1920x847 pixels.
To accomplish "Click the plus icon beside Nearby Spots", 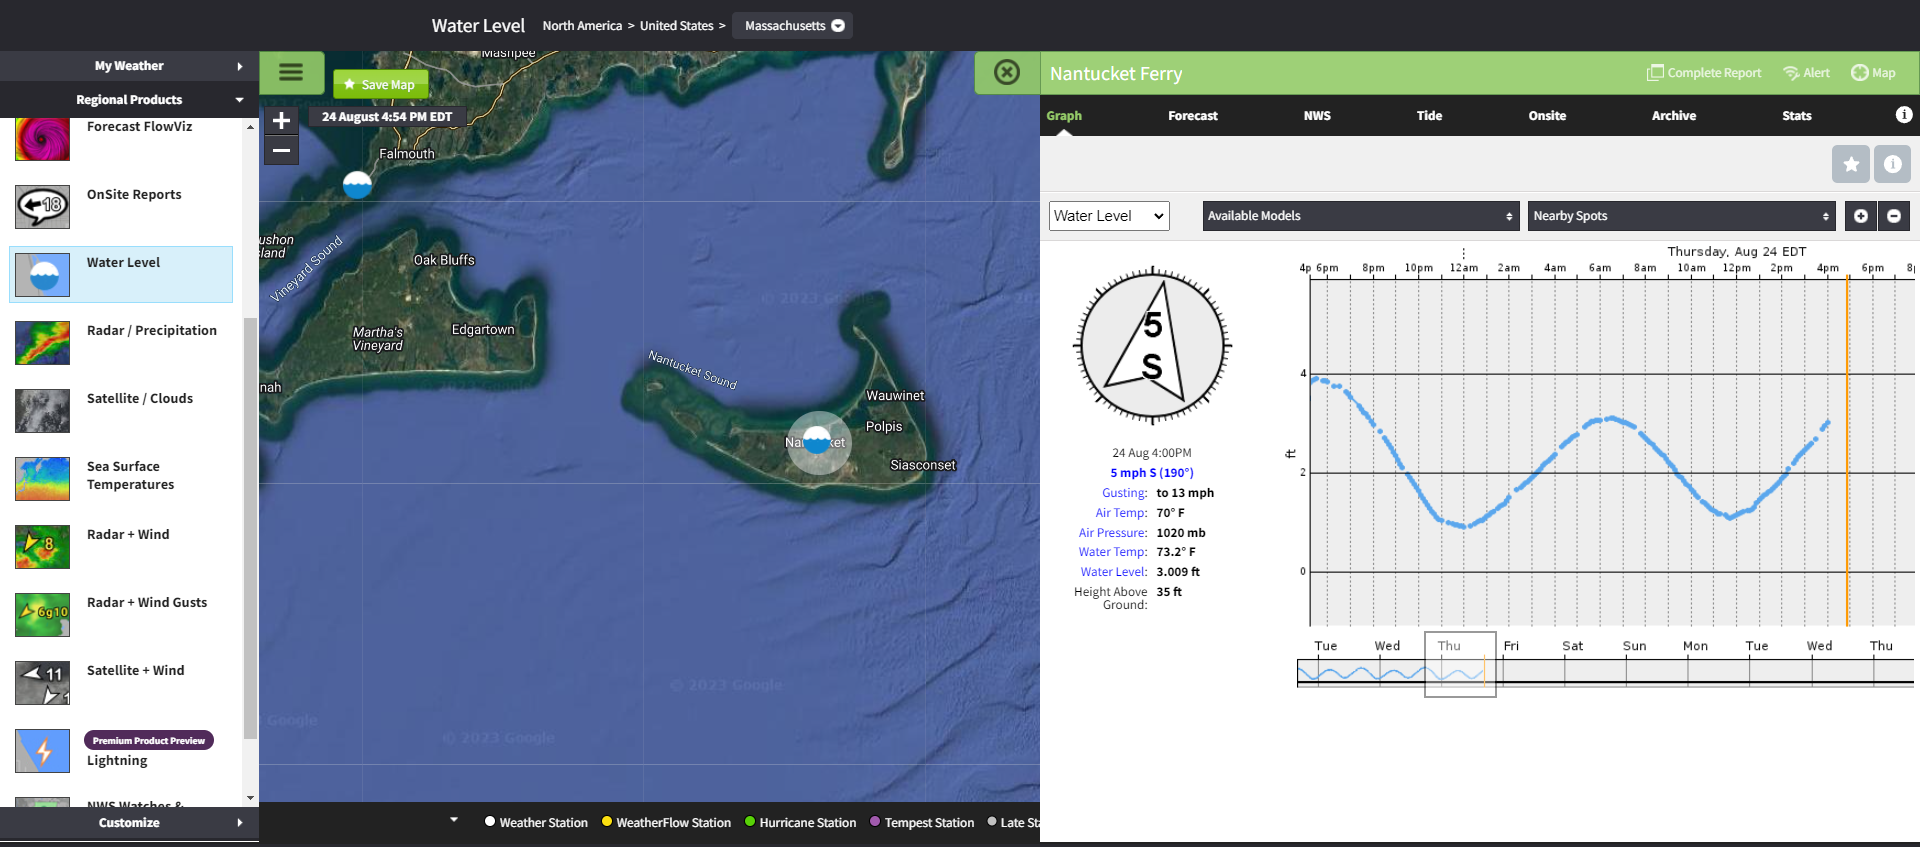I will coord(1860,216).
